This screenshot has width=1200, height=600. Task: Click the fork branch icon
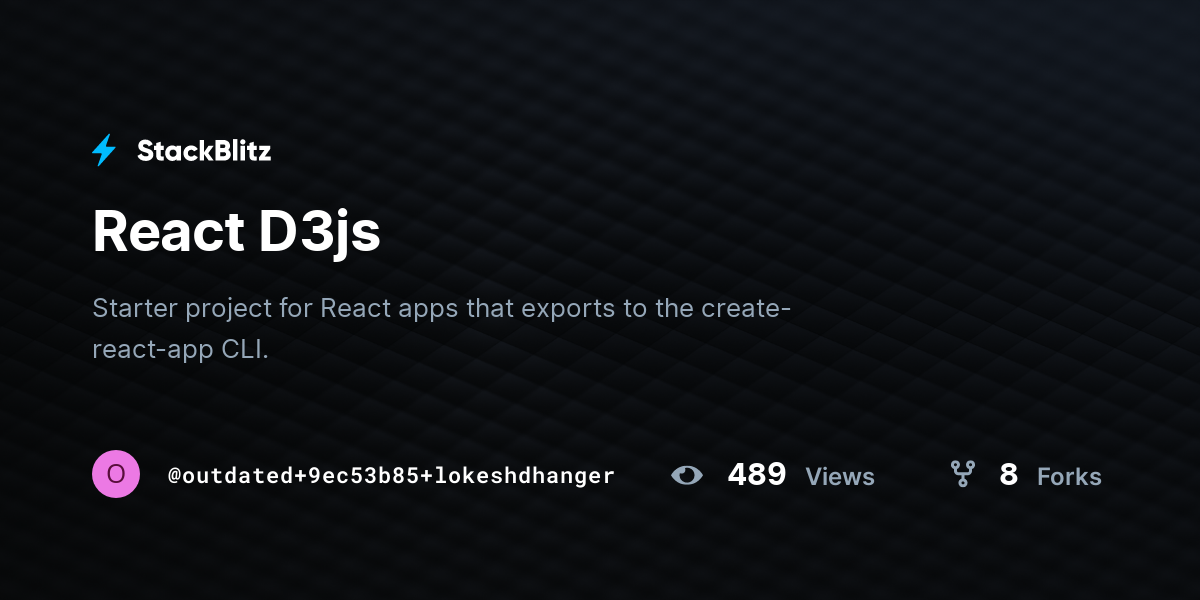[x=962, y=474]
